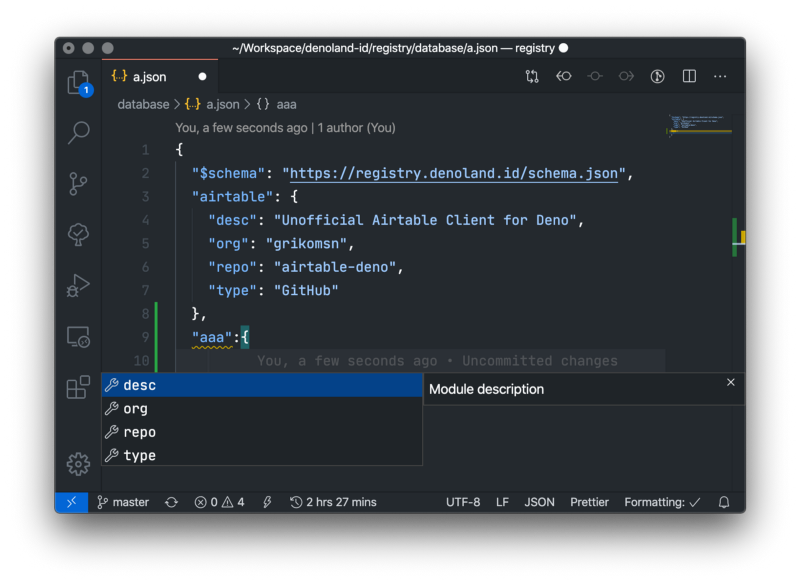Toggle file blame annotations icon
The width and height of the screenshot is (800, 585).
(x=657, y=77)
